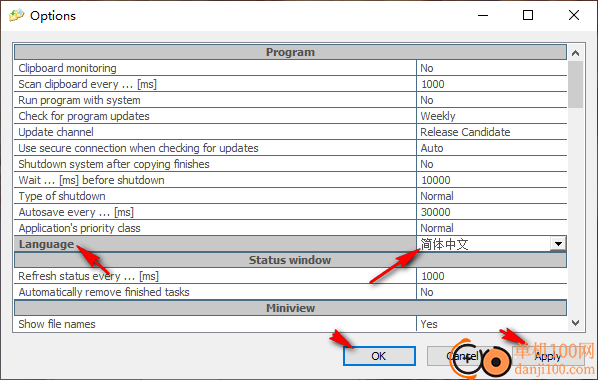Click the Release Candidate value
Image resolution: width=598 pixels, height=380 pixels.
pyautogui.click(x=492, y=132)
